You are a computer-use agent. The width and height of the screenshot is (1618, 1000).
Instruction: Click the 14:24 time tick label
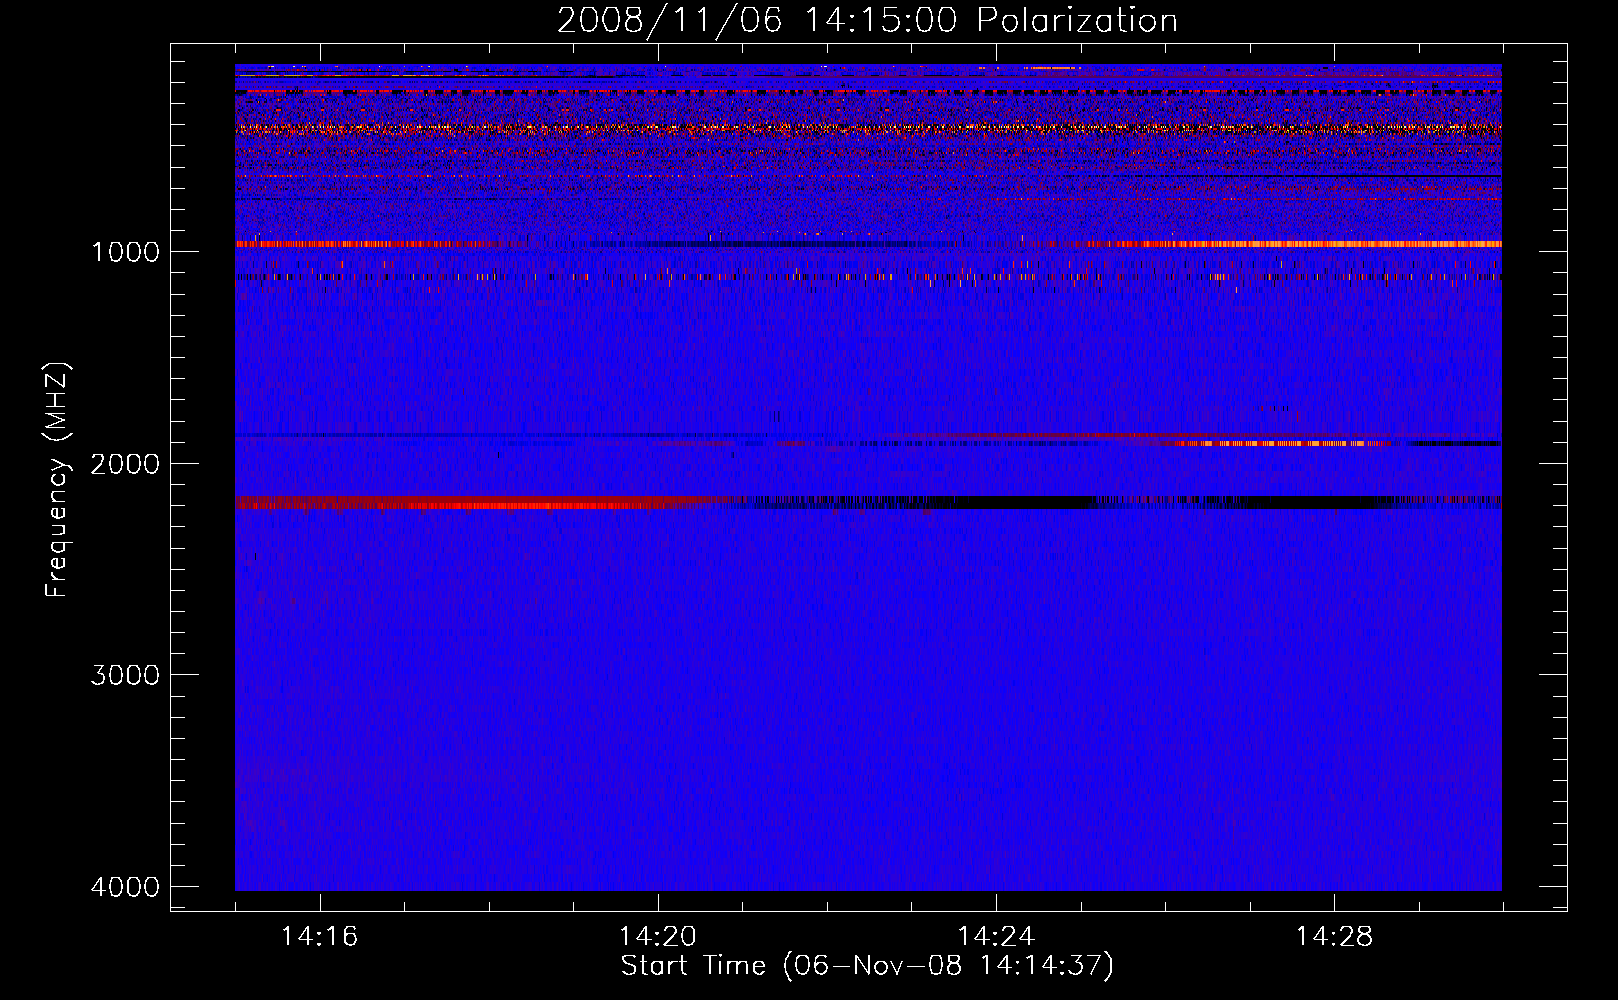pyautogui.click(x=995, y=937)
